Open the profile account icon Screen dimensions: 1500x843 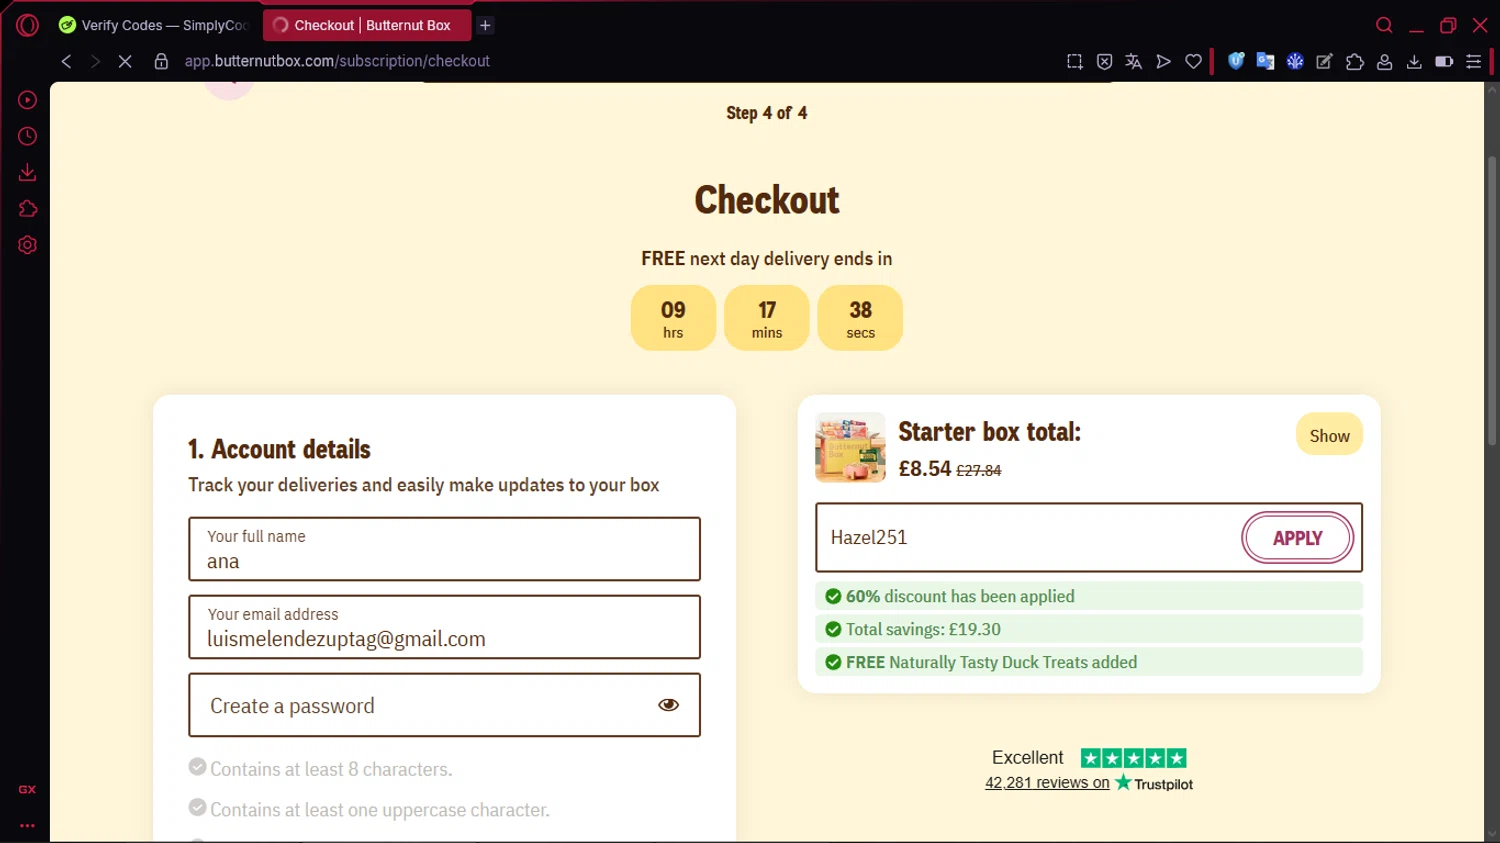pyautogui.click(x=1385, y=61)
